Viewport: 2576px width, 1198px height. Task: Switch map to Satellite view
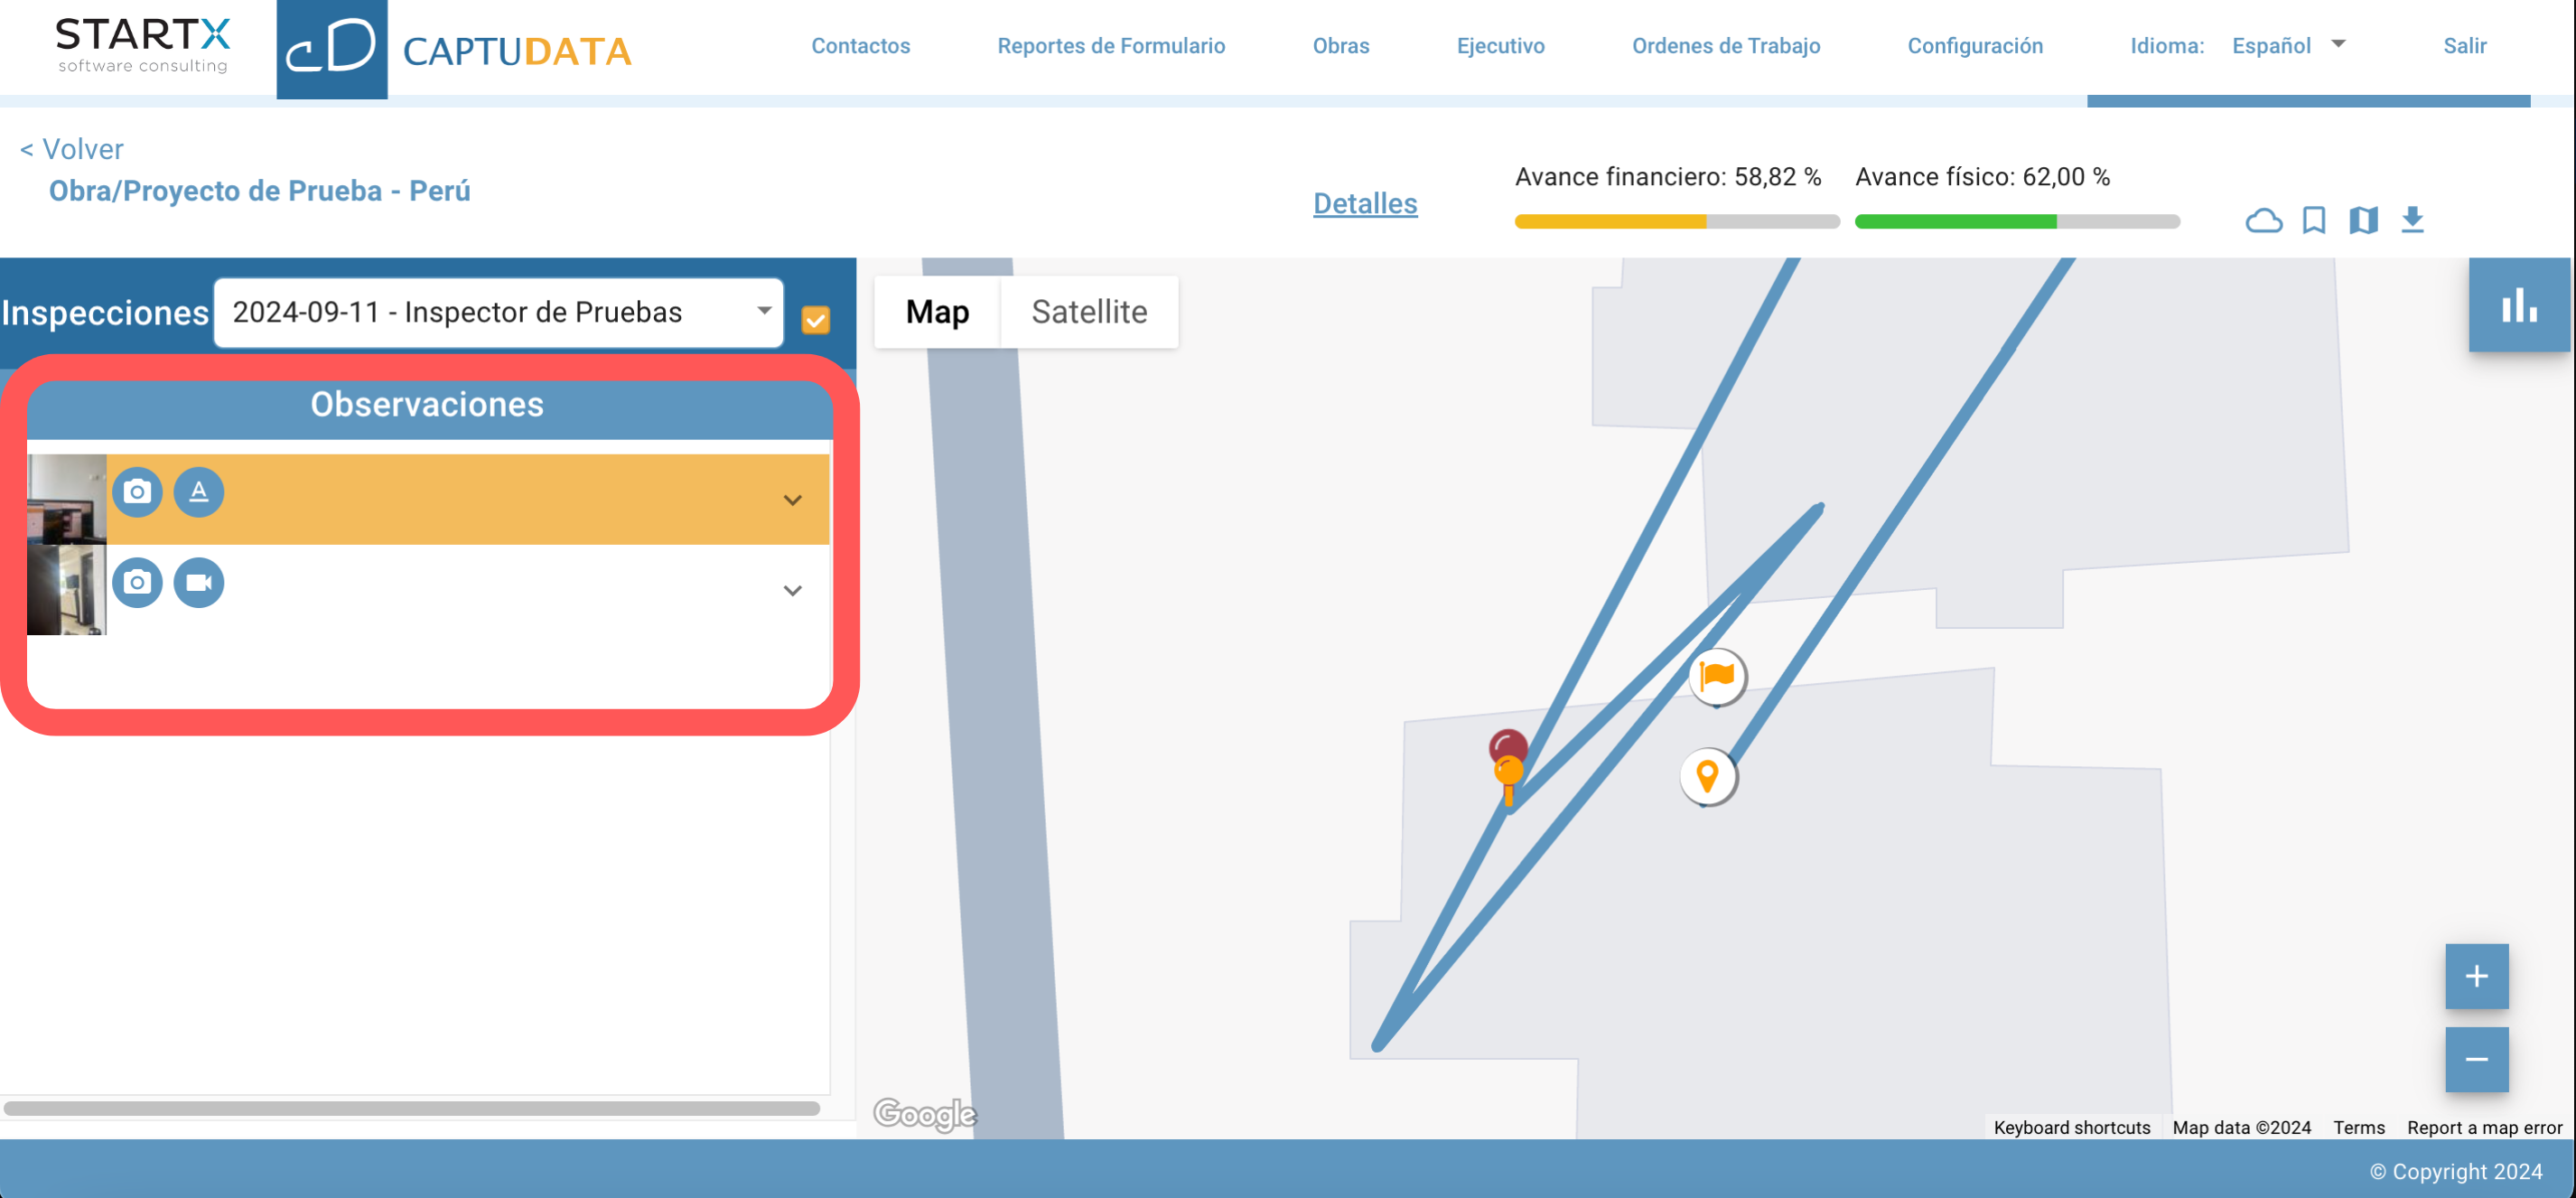(1089, 312)
